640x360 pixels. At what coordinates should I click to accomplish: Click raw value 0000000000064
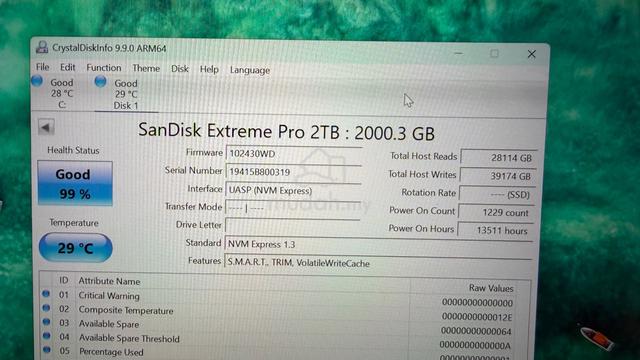pos(476,331)
